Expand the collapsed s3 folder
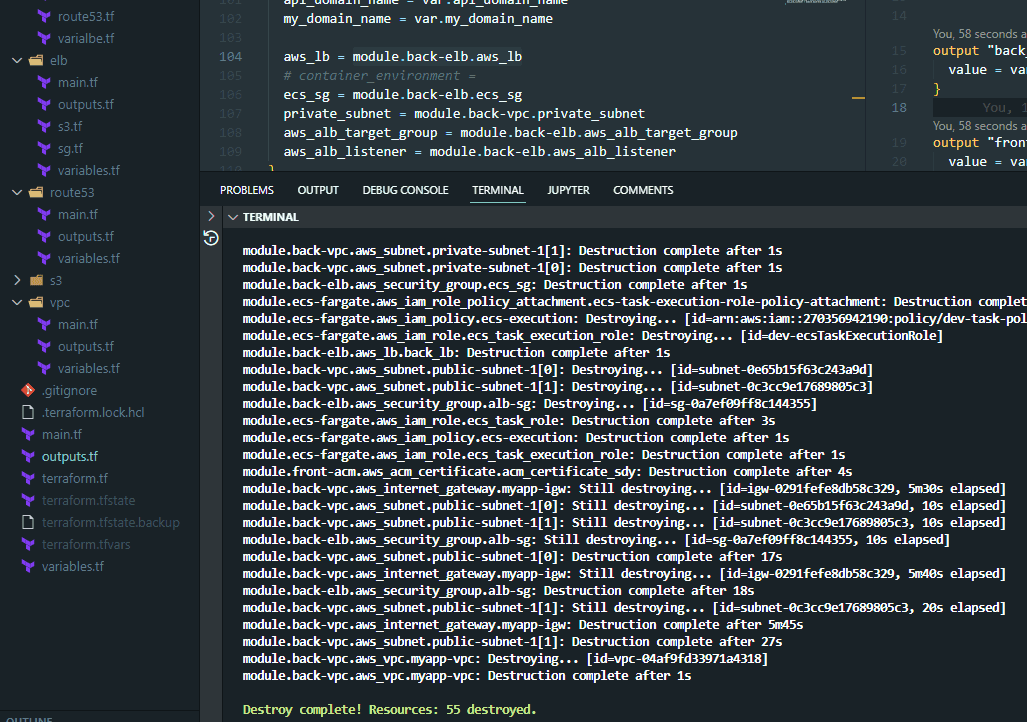 tap(17, 280)
